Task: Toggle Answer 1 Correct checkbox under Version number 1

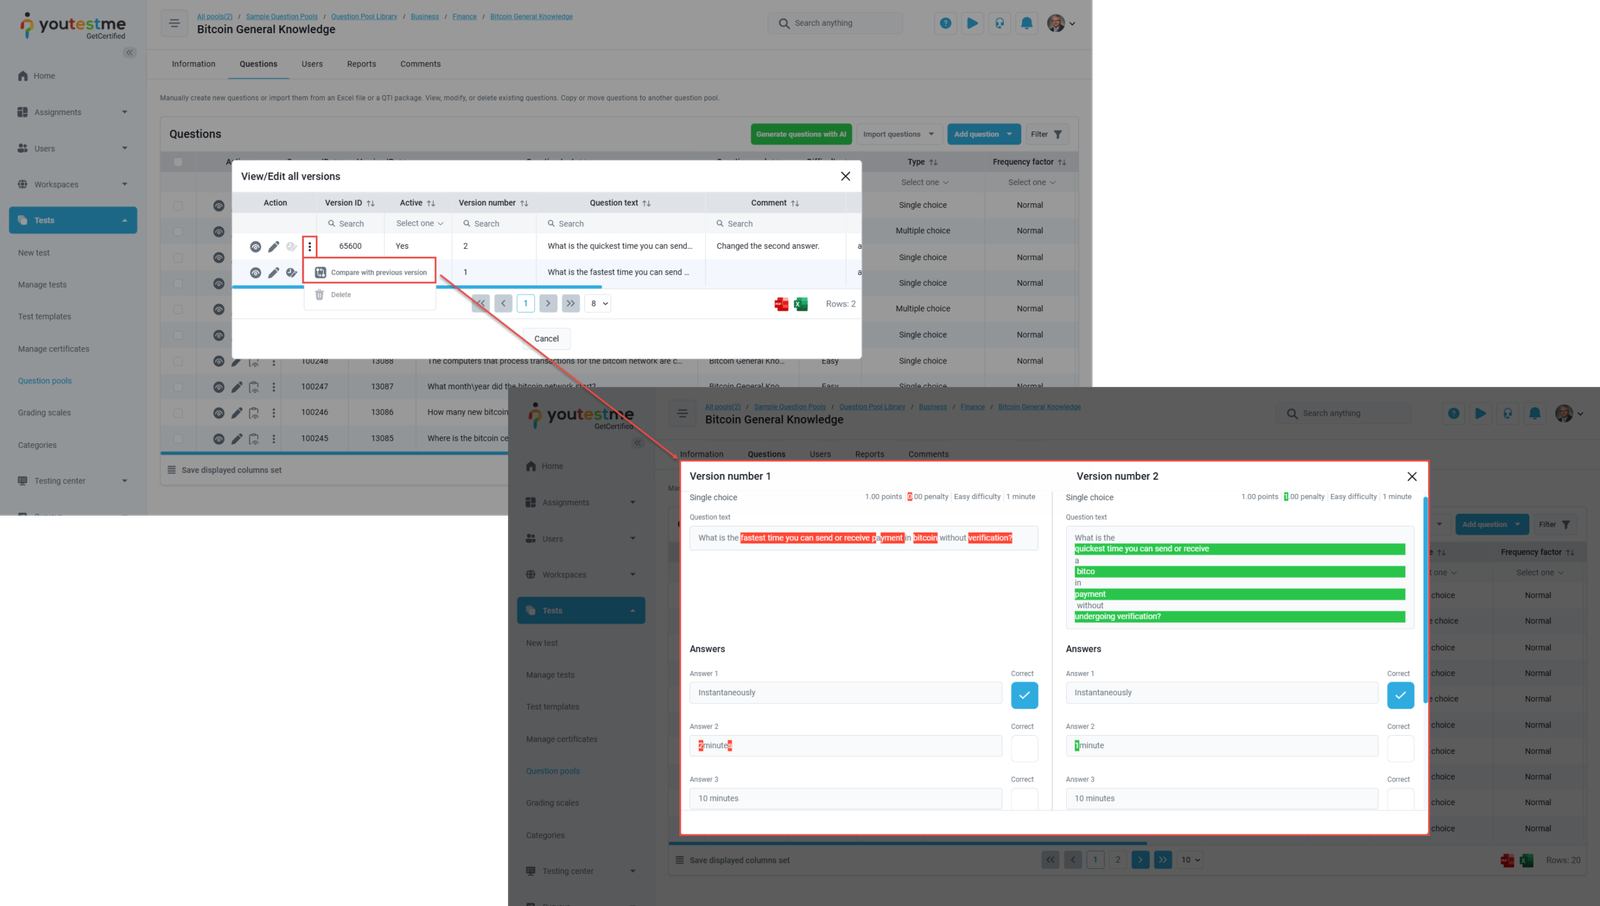Action: (1024, 695)
